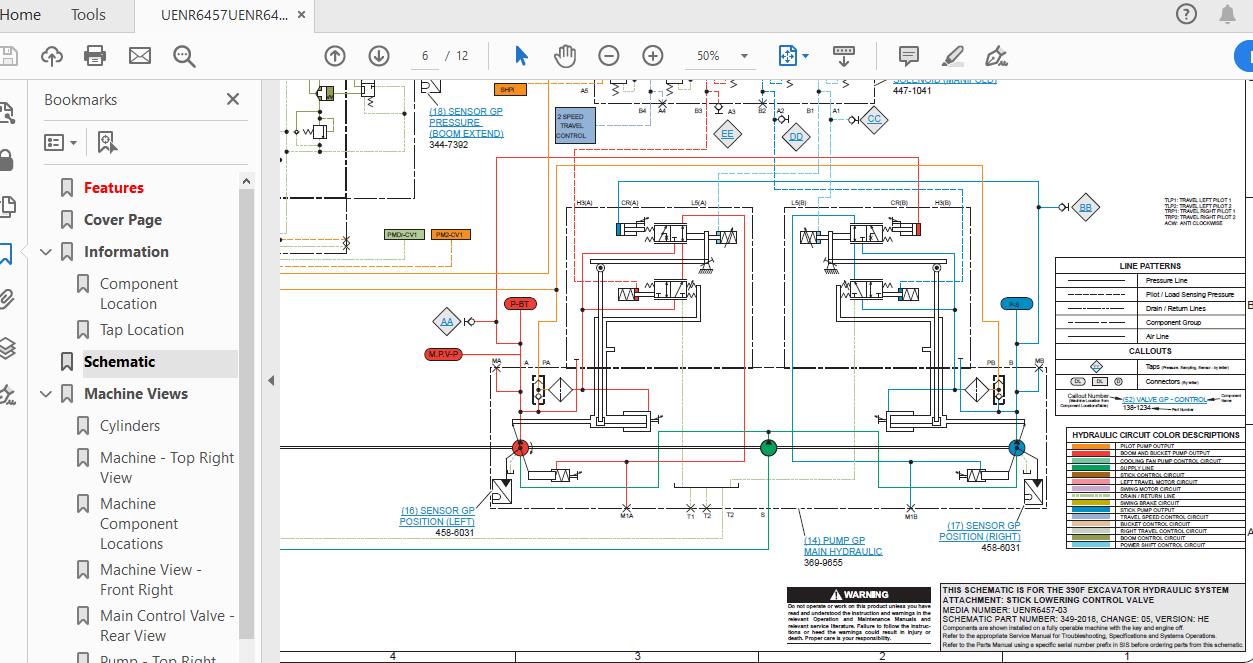
Task: Click the DD tap diamond symbol
Action: [x=796, y=137]
